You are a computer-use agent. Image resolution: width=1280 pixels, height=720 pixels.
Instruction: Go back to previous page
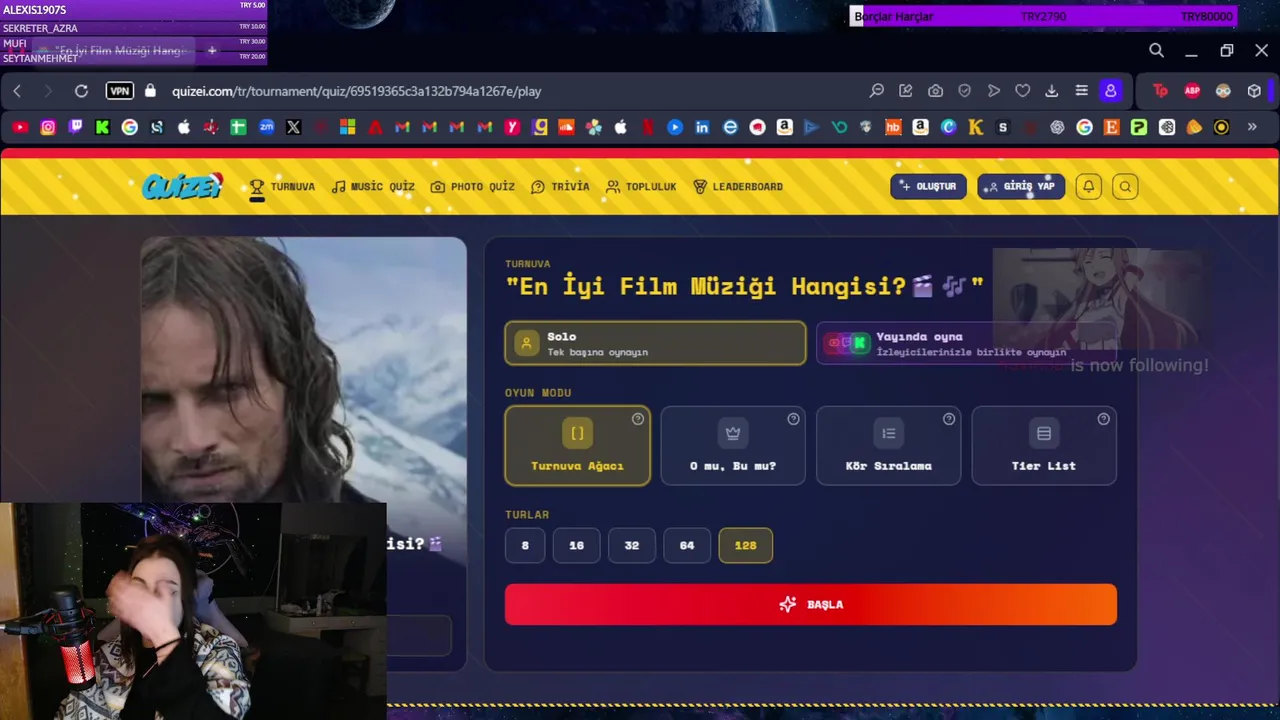coord(17,91)
